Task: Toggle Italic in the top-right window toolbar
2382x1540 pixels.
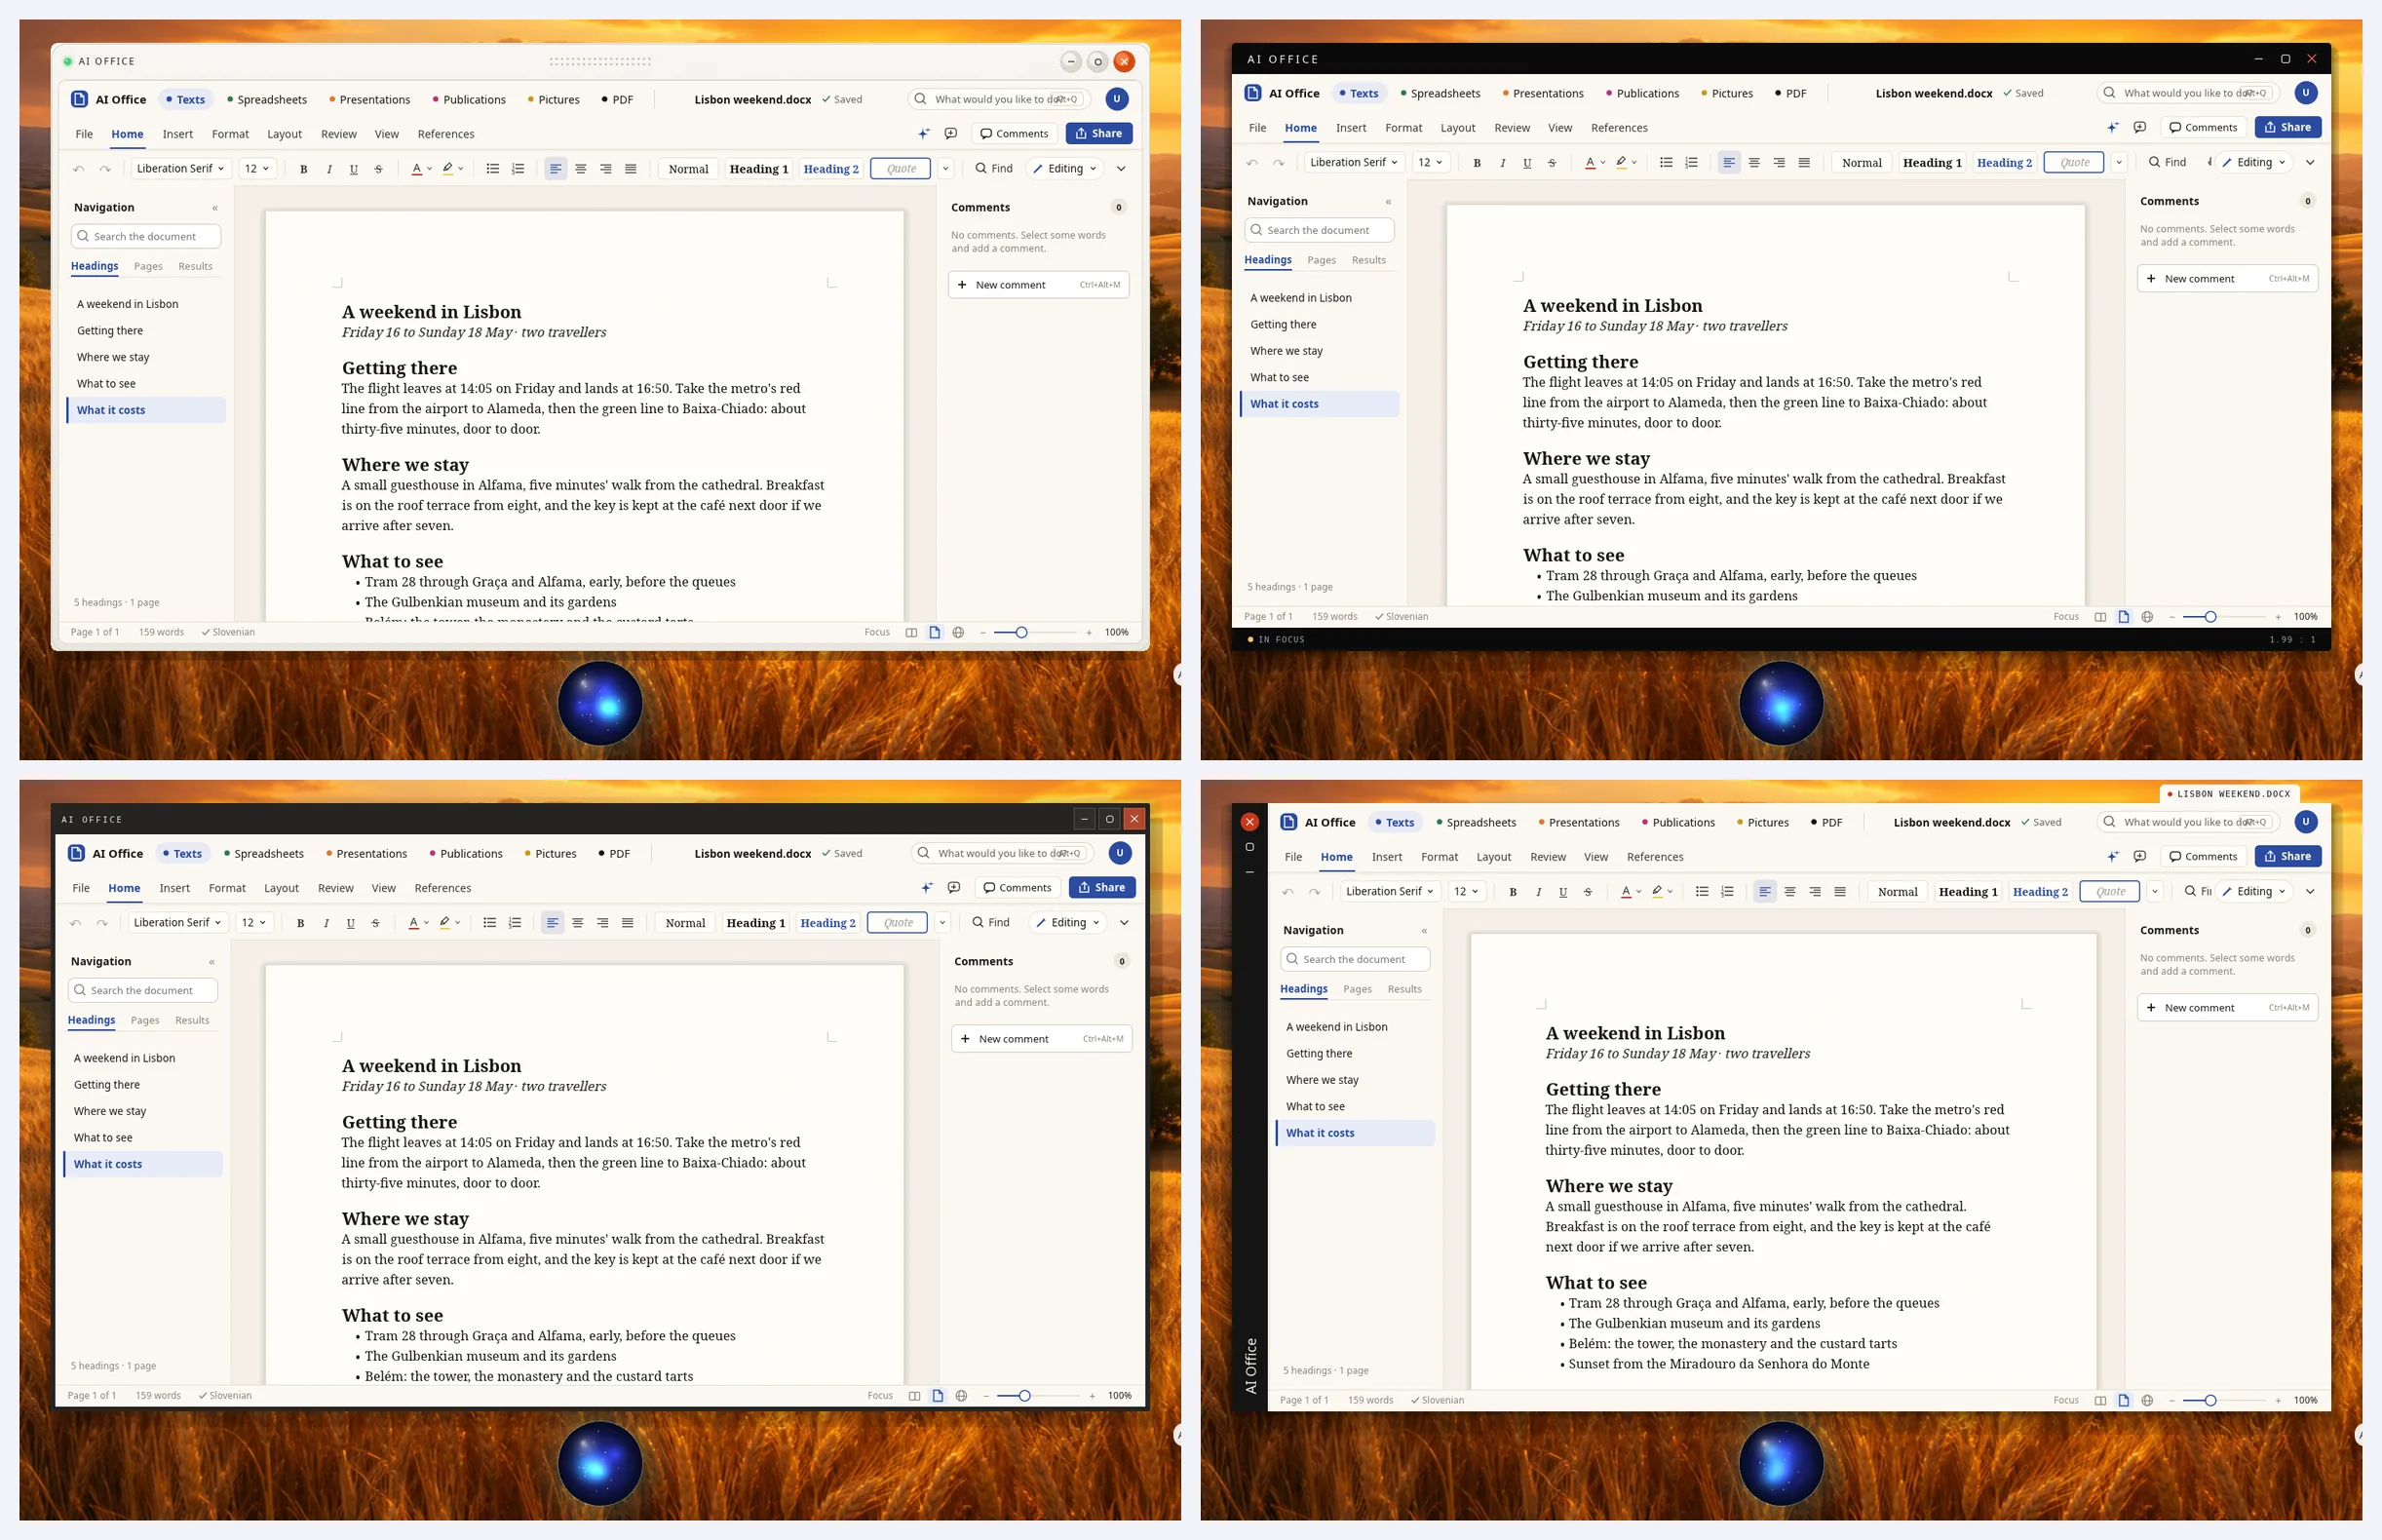Action: tap(1502, 163)
